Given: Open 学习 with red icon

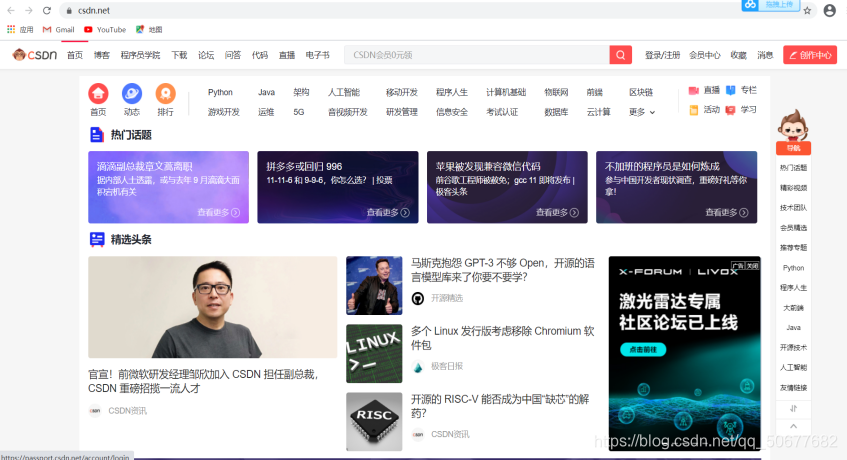Looking at the screenshot, I should pos(741,110).
